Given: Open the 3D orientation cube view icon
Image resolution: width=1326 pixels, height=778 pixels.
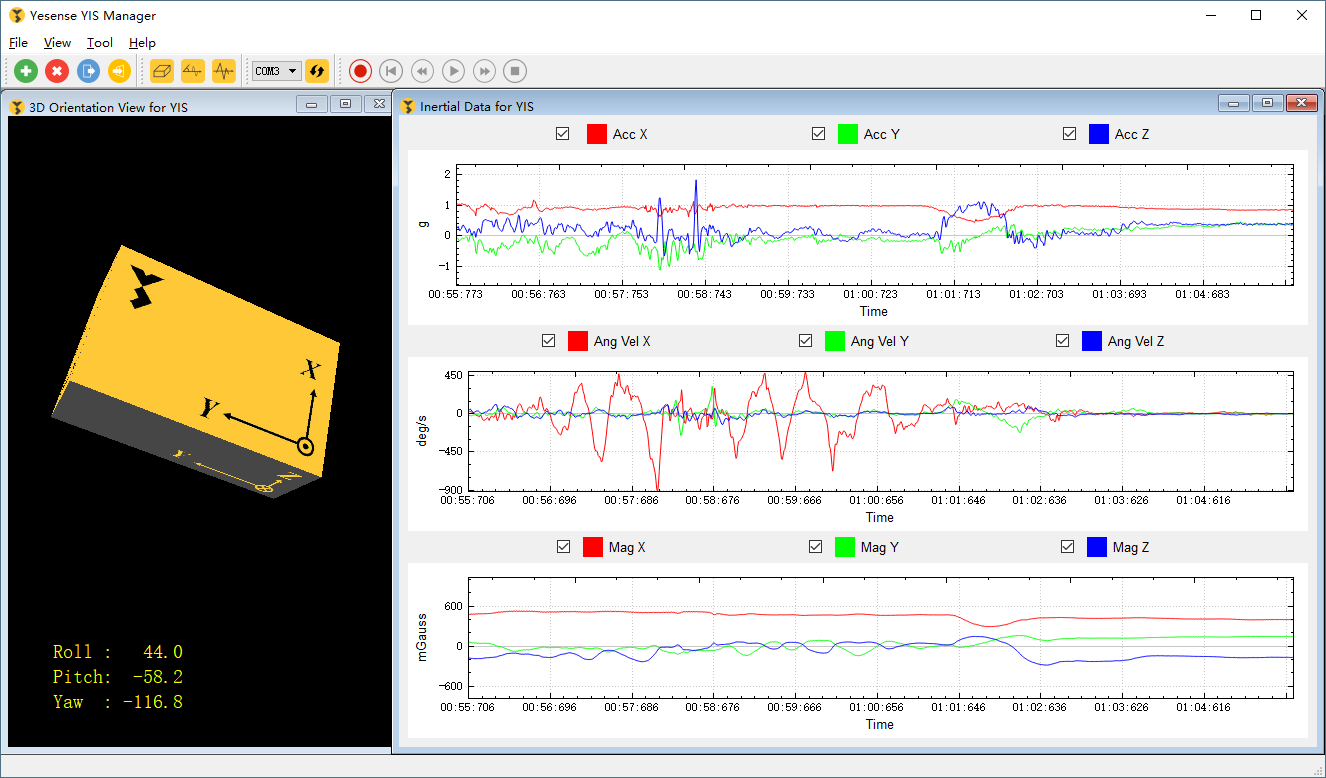Looking at the screenshot, I should (161, 71).
